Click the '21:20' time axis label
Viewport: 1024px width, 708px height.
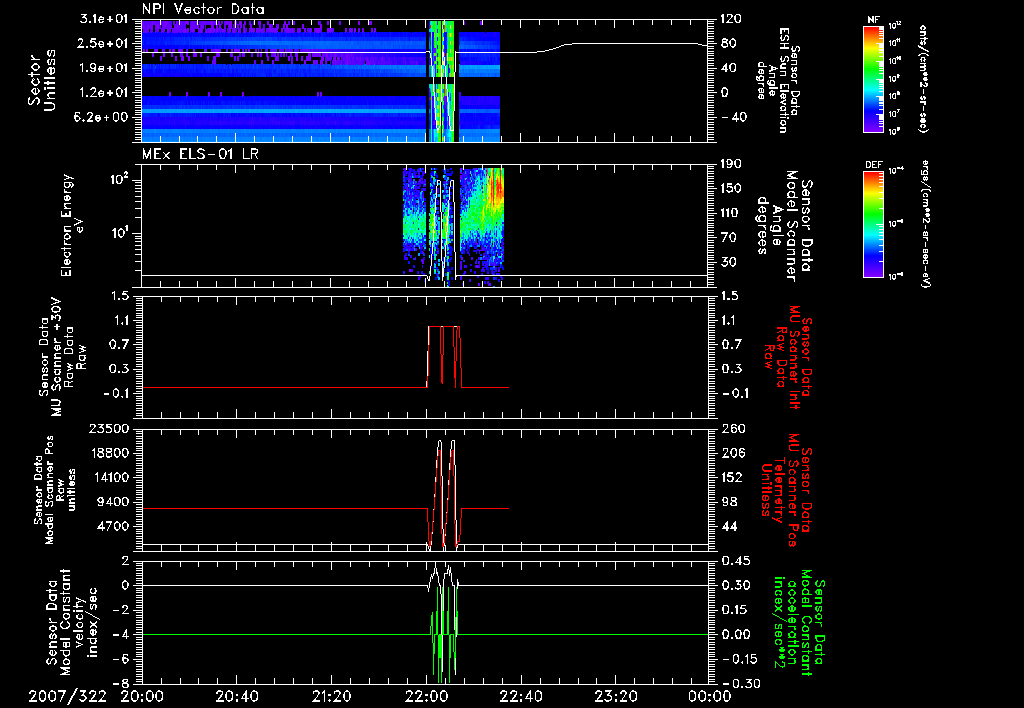pyautogui.click(x=331, y=696)
